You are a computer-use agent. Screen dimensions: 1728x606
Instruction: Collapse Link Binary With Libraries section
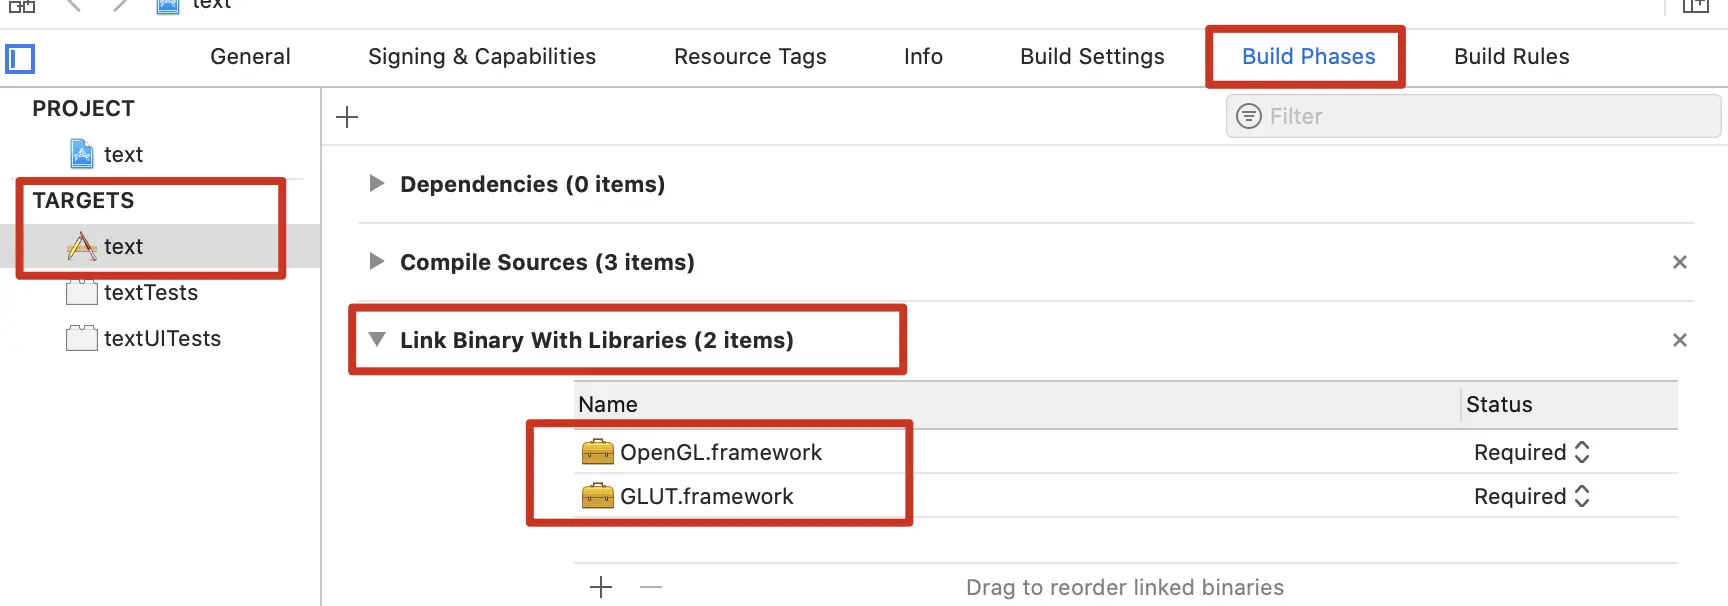(377, 339)
